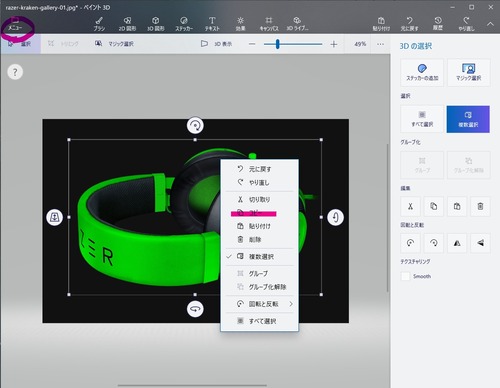Choose 元に戻す in the context menu
Screen dimensions: 500x388
[x=259, y=169]
